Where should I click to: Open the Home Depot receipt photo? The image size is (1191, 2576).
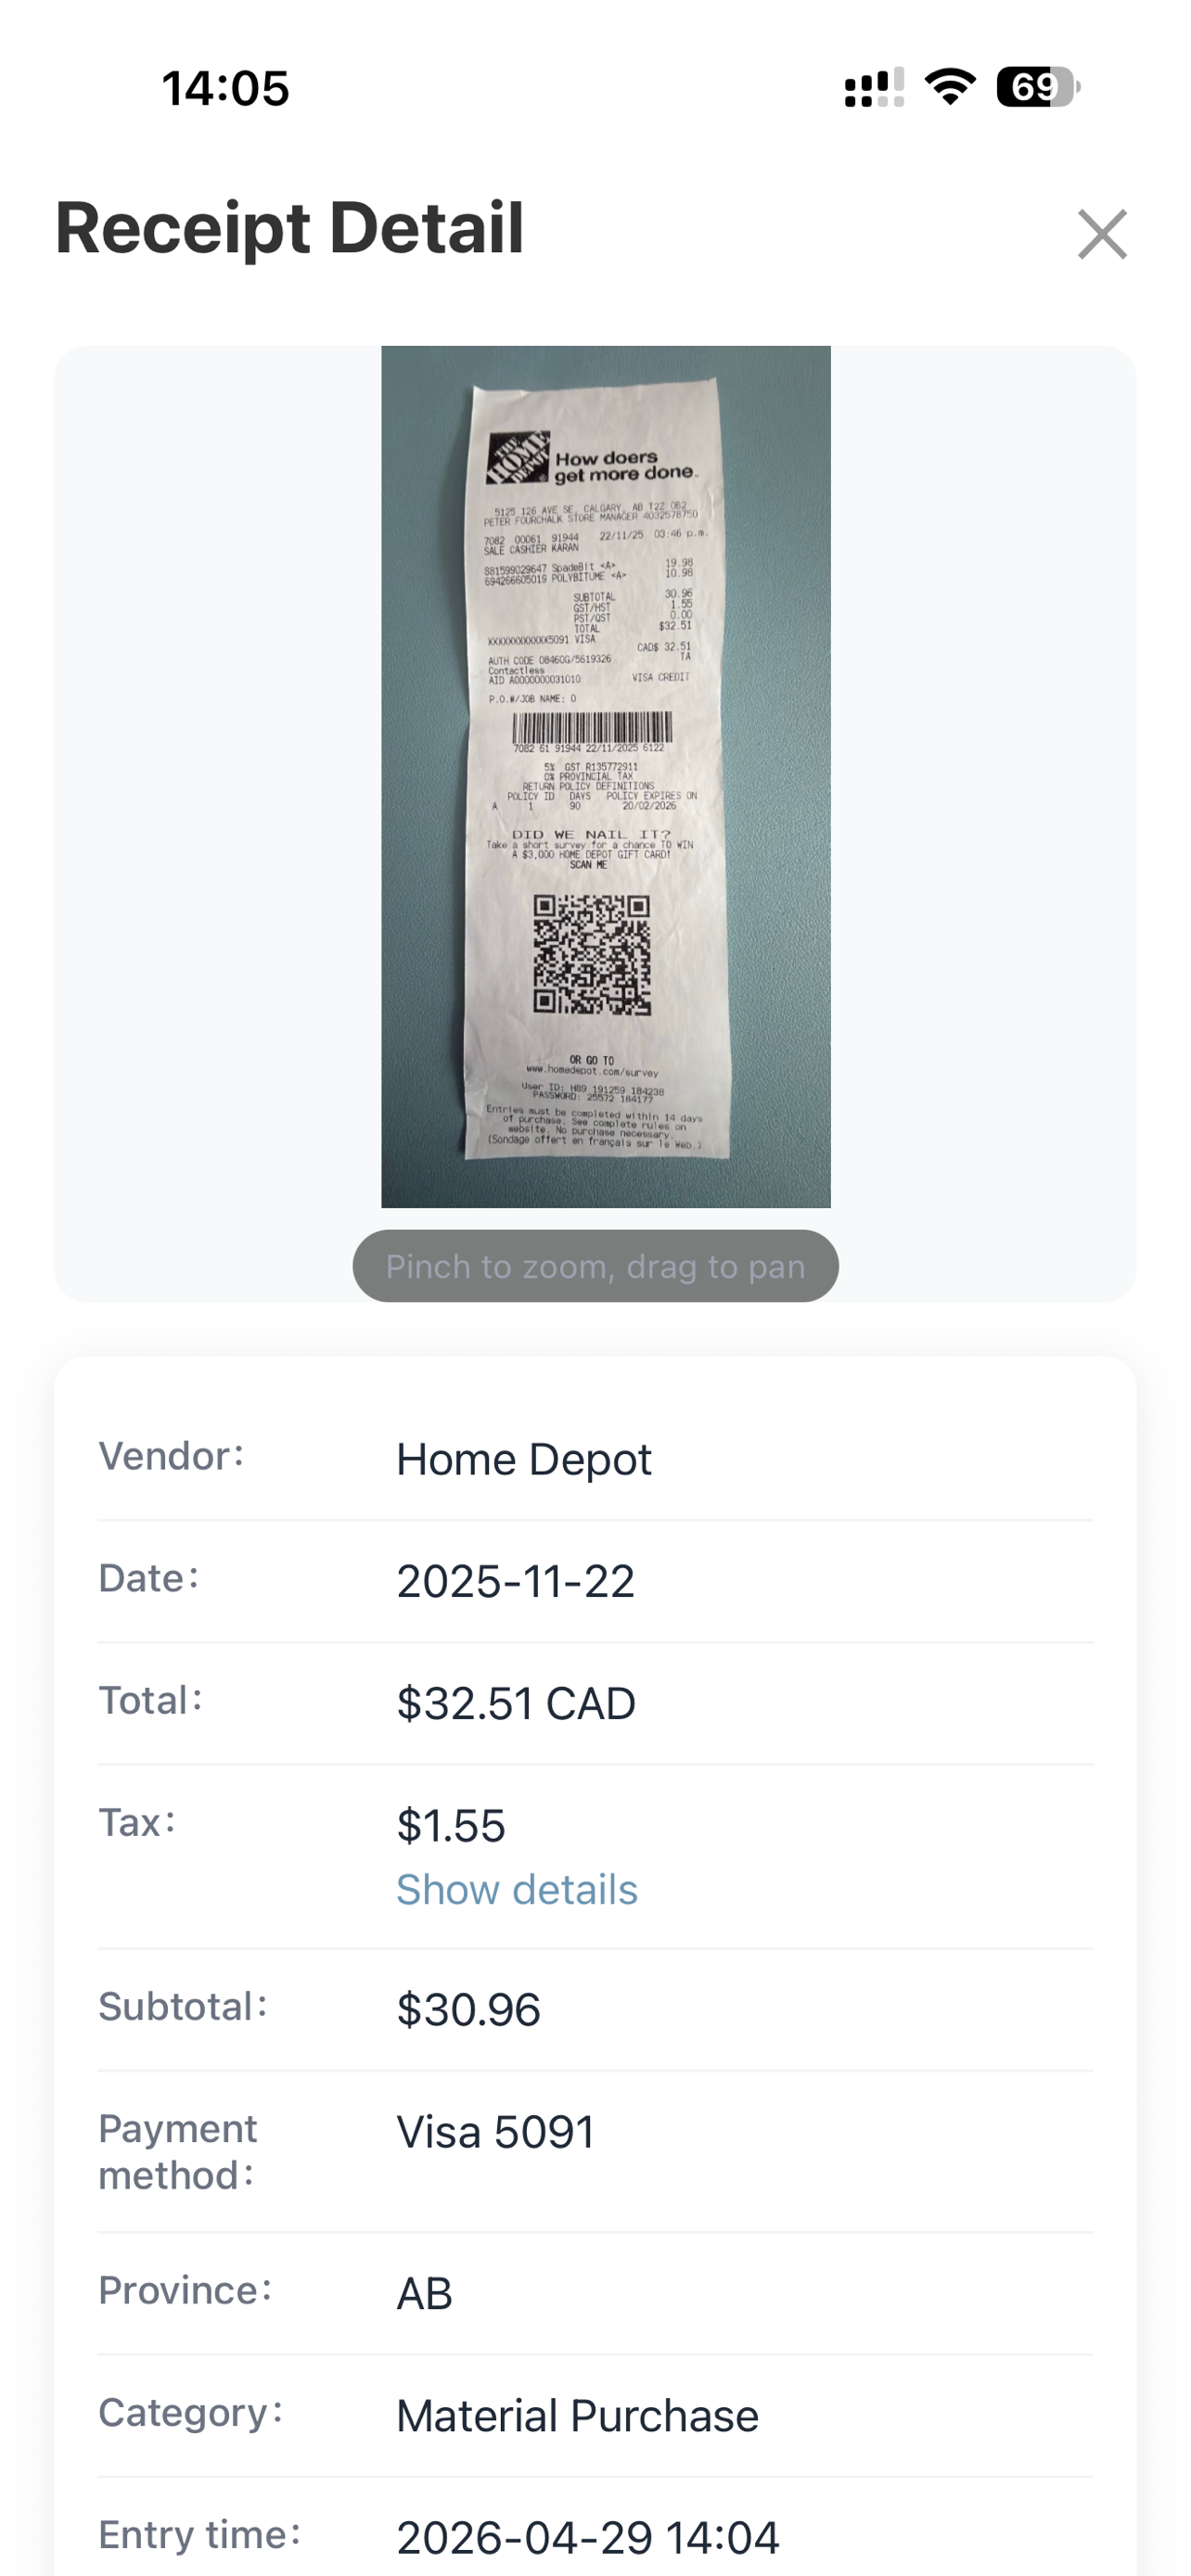point(606,777)
